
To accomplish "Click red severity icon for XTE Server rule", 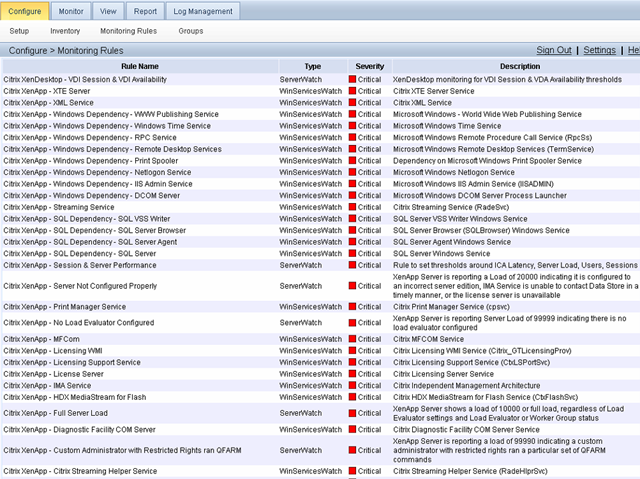I will tap(352, 91).
